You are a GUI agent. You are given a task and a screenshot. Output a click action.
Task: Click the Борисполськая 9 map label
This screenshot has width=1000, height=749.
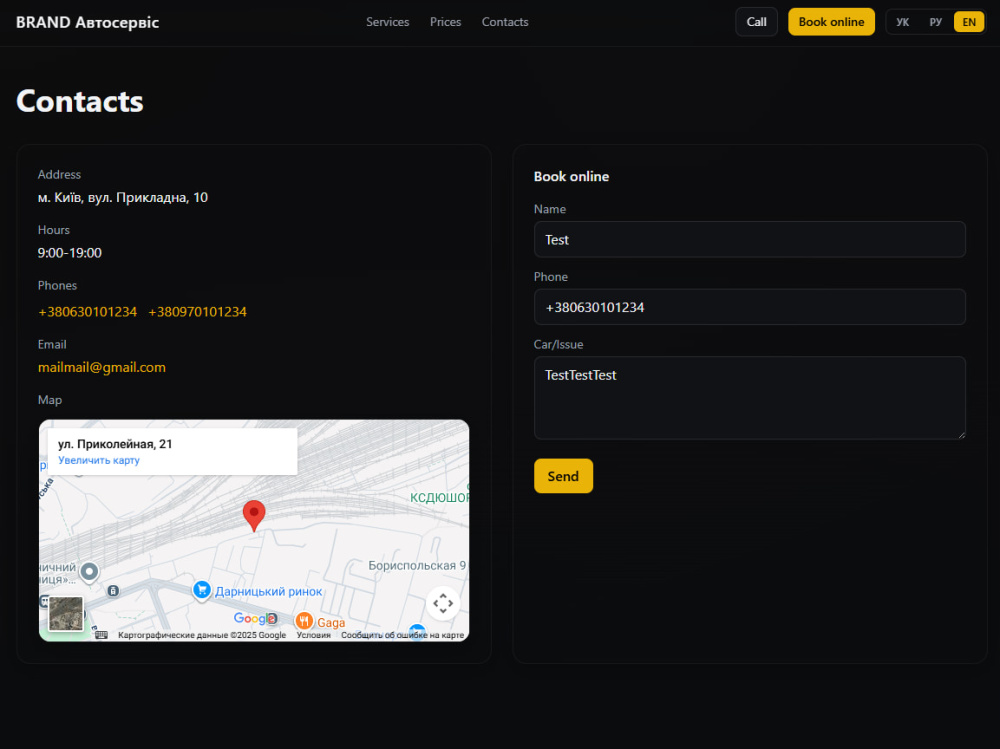pyautogui.click(x=417, y=565)
